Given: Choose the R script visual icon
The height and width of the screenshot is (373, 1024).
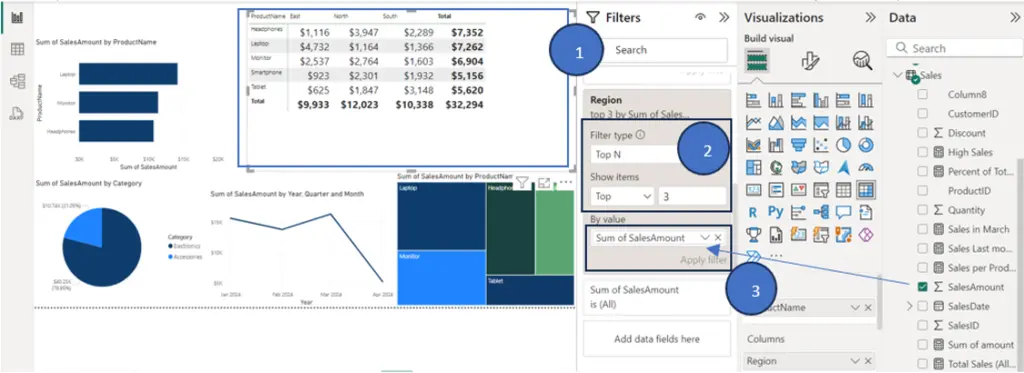Looking at the screenshot, I should [x=753, y=212].
